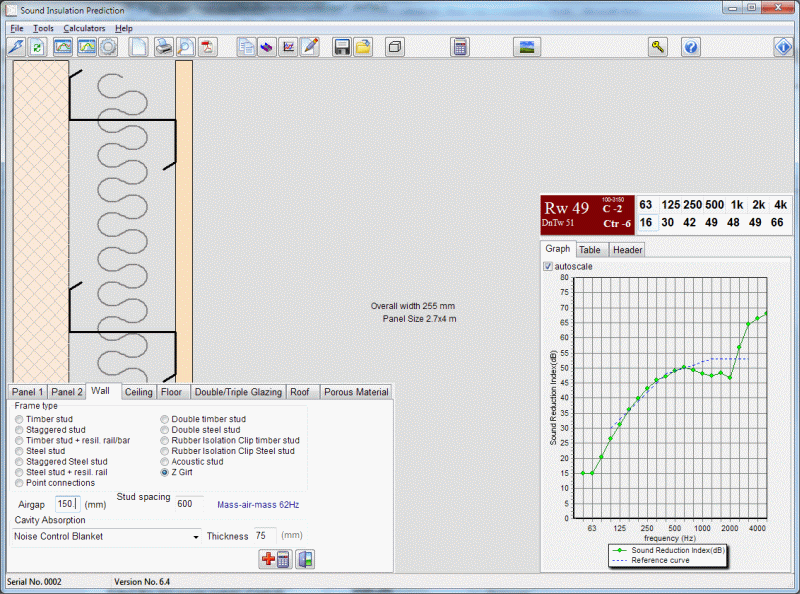Click the first curve graph toolbar icon
This screenshot has width=800, height=594.
pos(63,47)
